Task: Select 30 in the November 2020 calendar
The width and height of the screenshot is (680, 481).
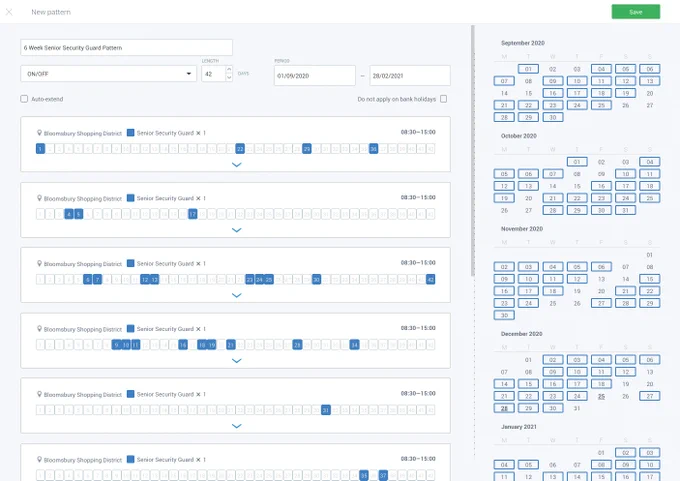Action: click(504, 315)
